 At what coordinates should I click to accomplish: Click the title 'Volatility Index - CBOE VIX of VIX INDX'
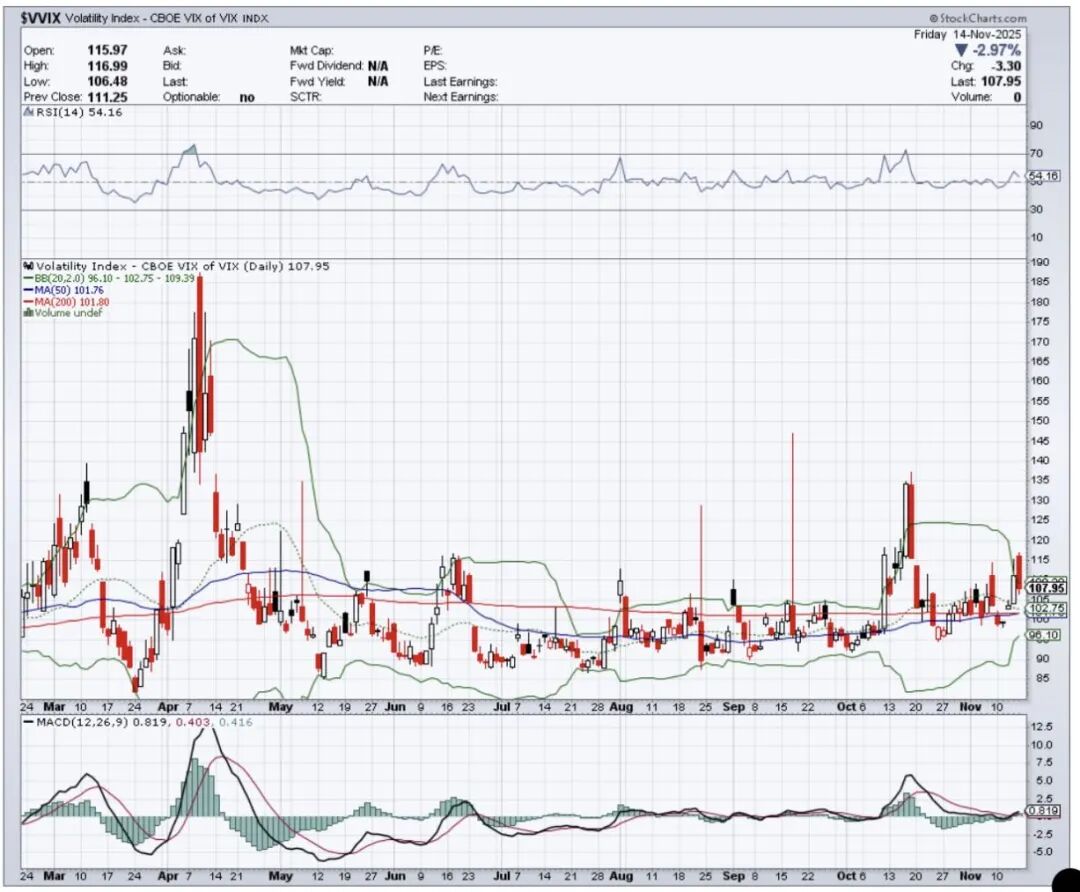(x=167, y=19)
